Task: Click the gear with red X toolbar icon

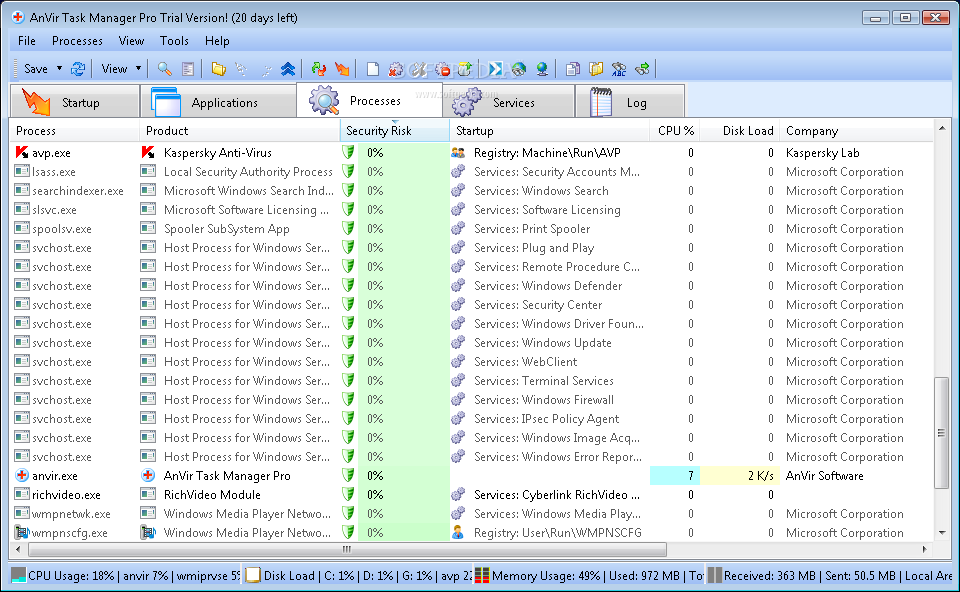Action: (x=396, y=69)
